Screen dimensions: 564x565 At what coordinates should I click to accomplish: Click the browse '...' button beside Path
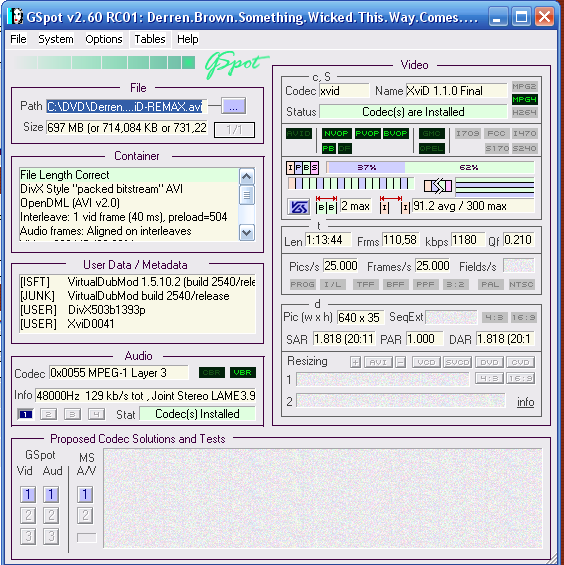[x=233, y=106]
